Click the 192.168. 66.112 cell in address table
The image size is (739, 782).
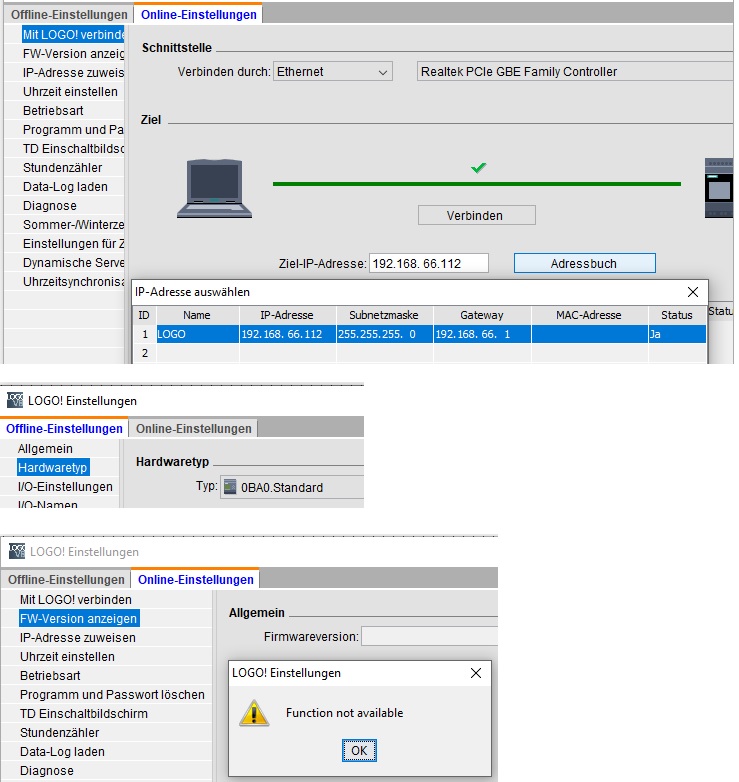(x=287, y=334)
